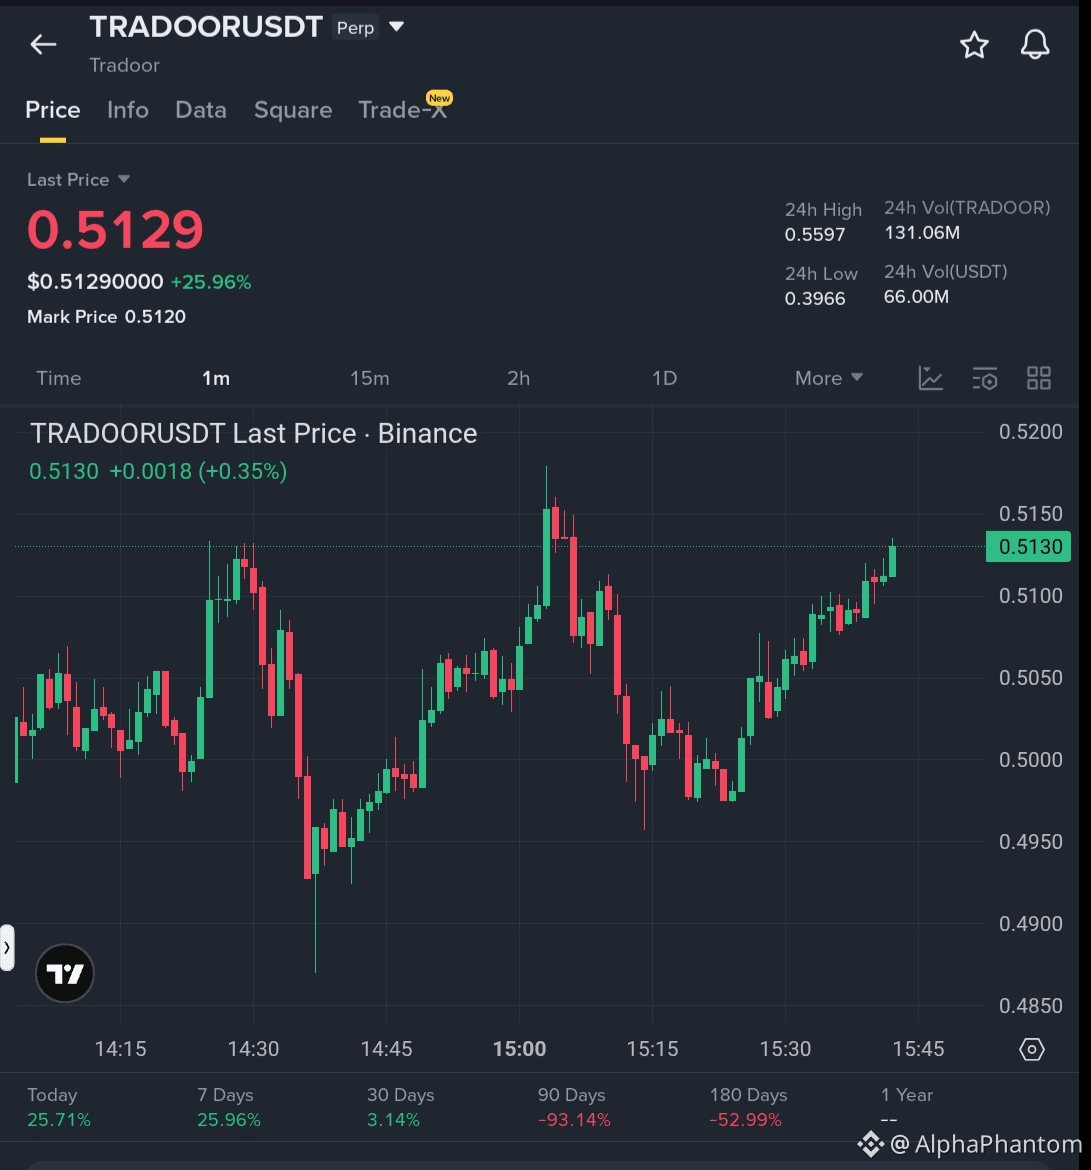Viewport: 1091px width, 1170px height.
Task: Select the 2h timeframe
Action: [x=519, y=378]
